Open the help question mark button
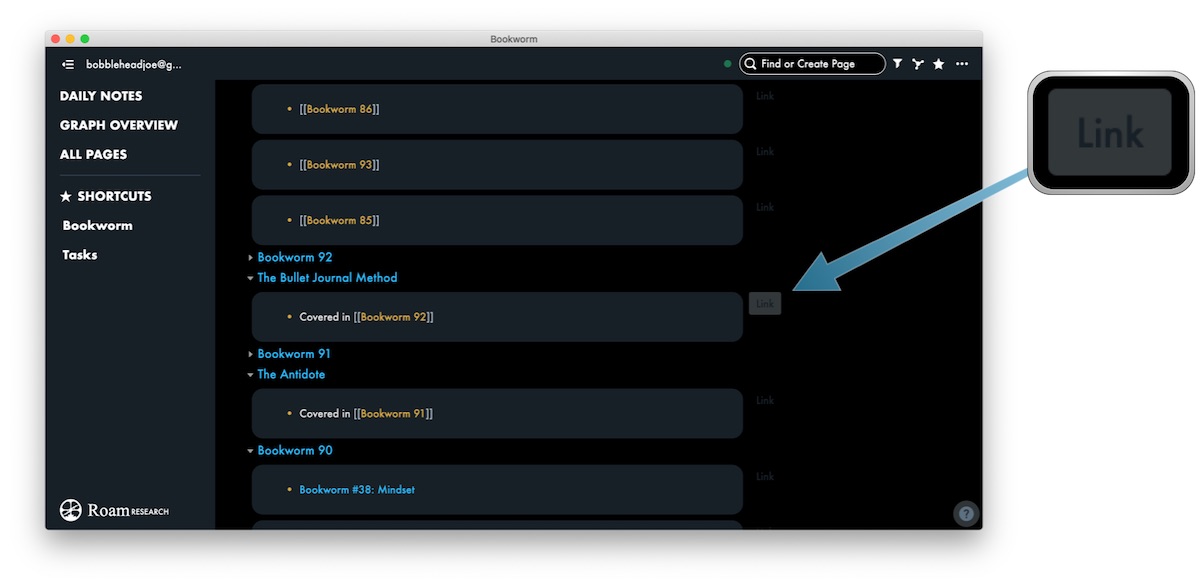The image size is (1200, 587). pos(966,514)
